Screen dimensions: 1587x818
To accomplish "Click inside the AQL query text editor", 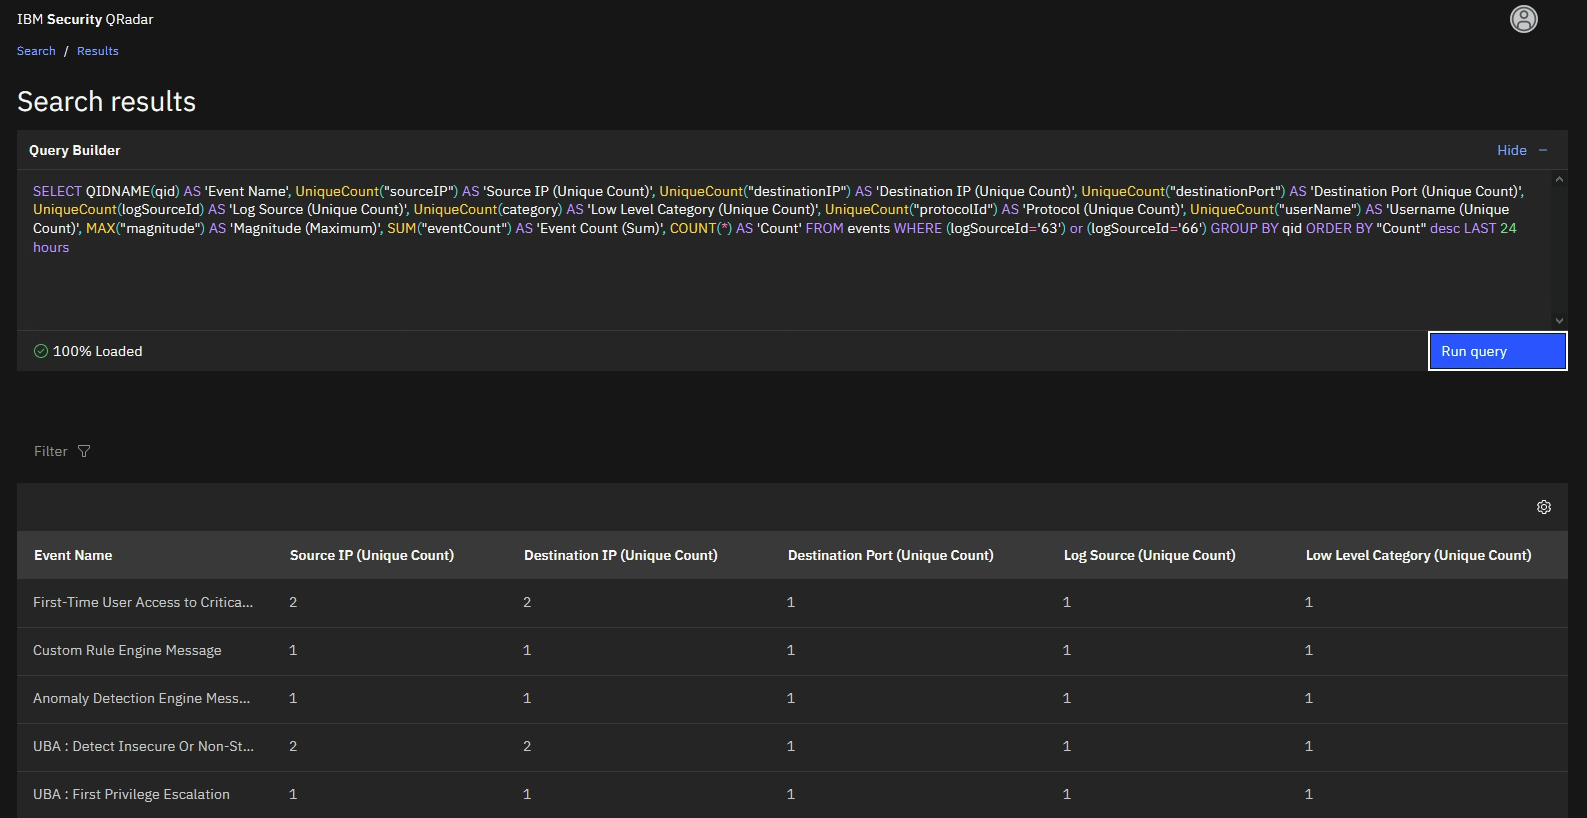I will [x=780, y=280].
